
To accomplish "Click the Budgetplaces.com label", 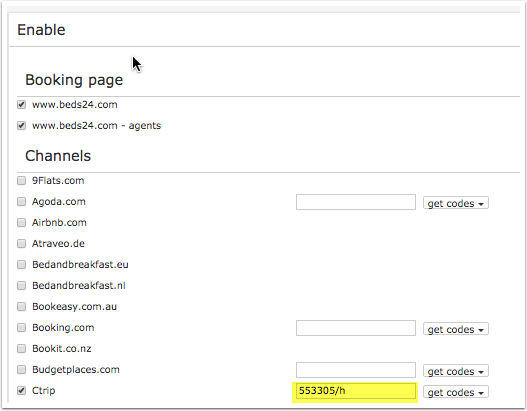I will [x=76, y=370].
